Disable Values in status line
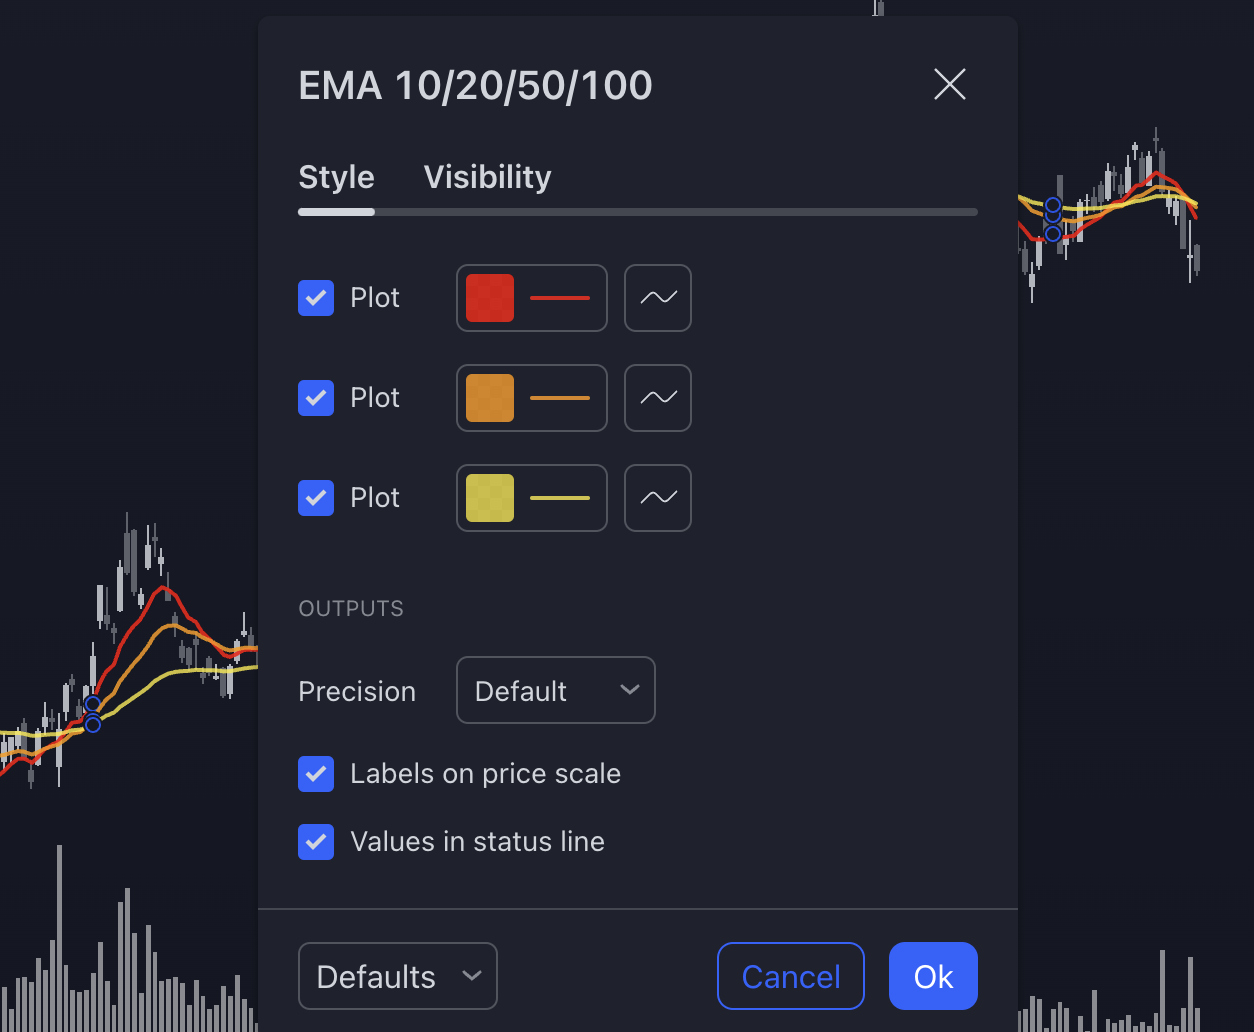The image size is (1254, 1032). coord(316,842)
